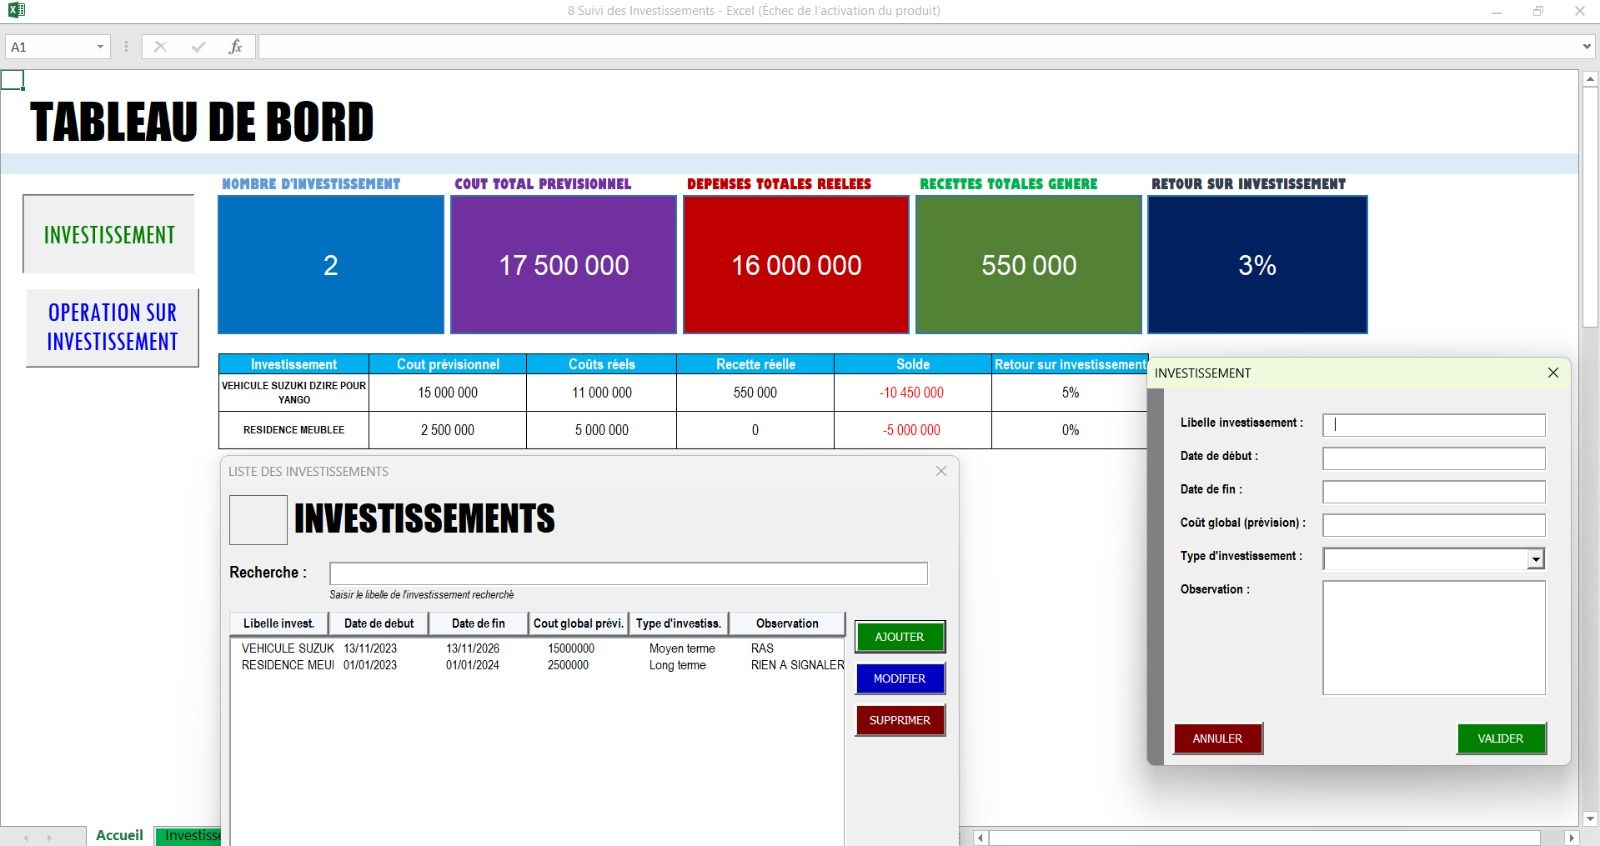Click the -10 450 000 solde cell

[x=912, y=392]
